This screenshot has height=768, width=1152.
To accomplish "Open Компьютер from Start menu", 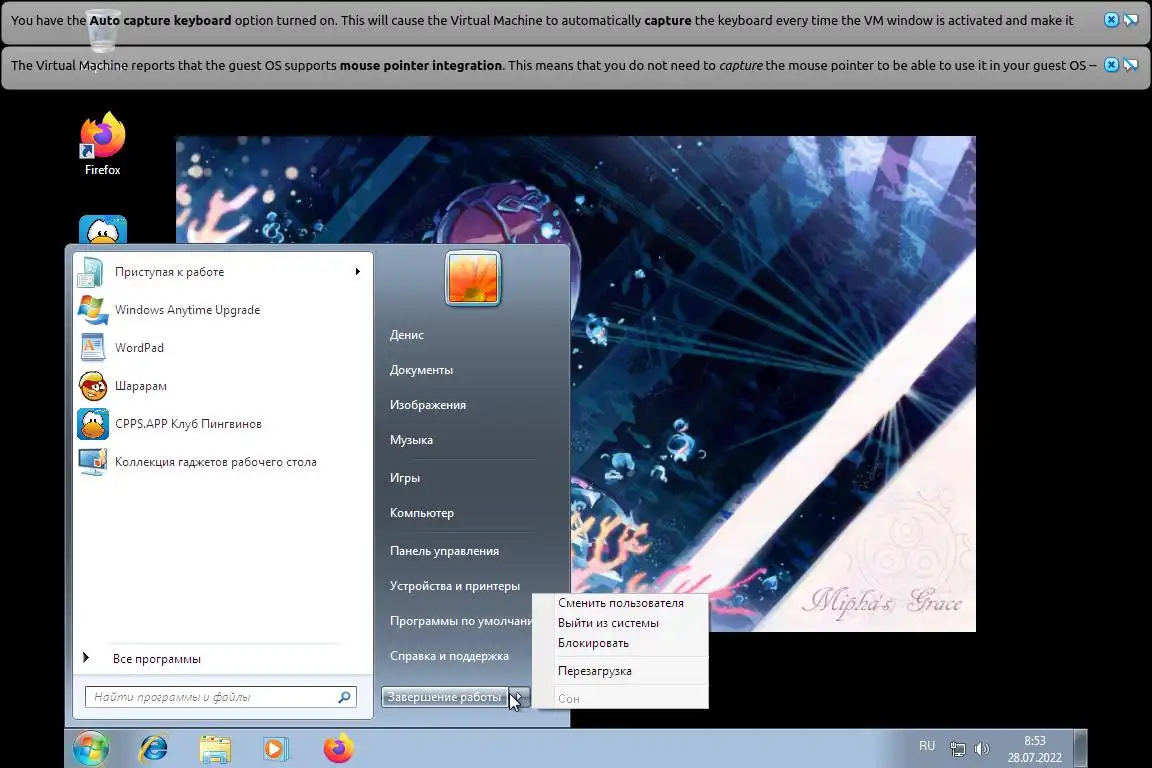I will pos(422,513).
